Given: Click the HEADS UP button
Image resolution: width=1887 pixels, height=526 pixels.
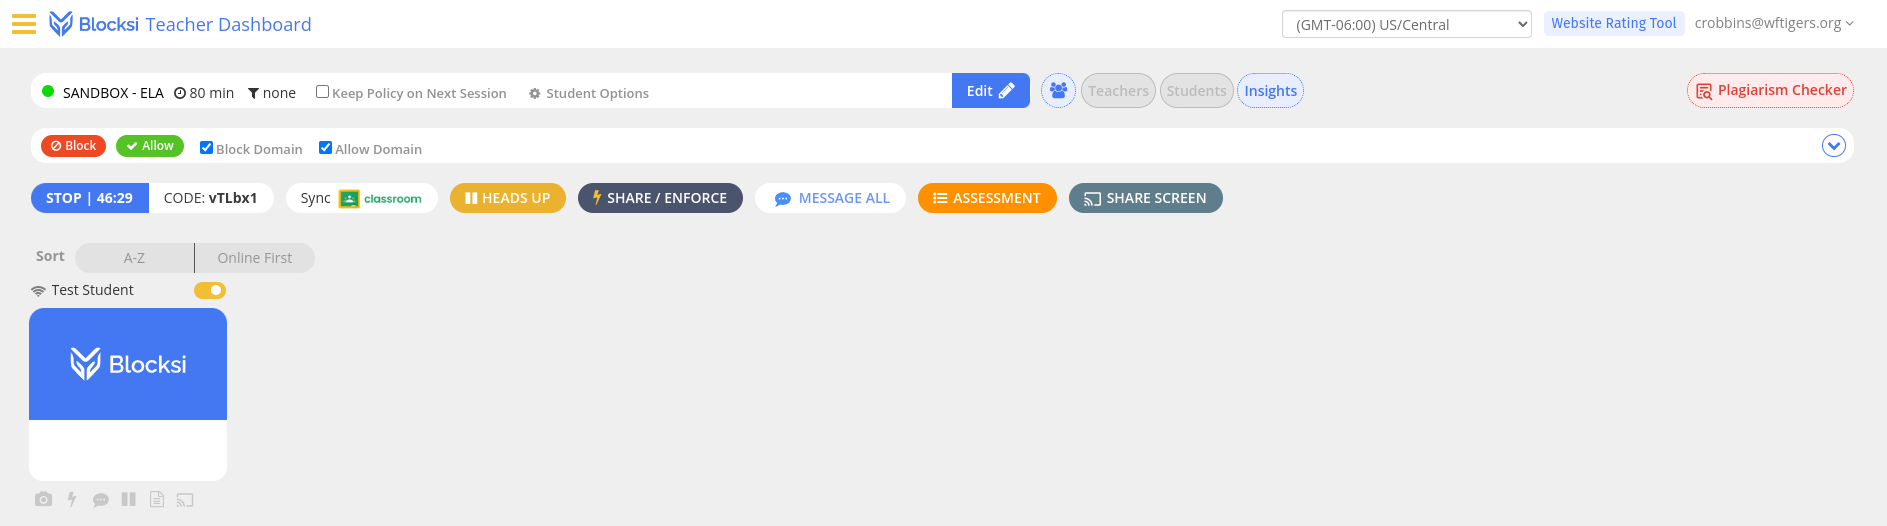Looking at the screenshot, I should pyautogui.click(x=508, y=198).
